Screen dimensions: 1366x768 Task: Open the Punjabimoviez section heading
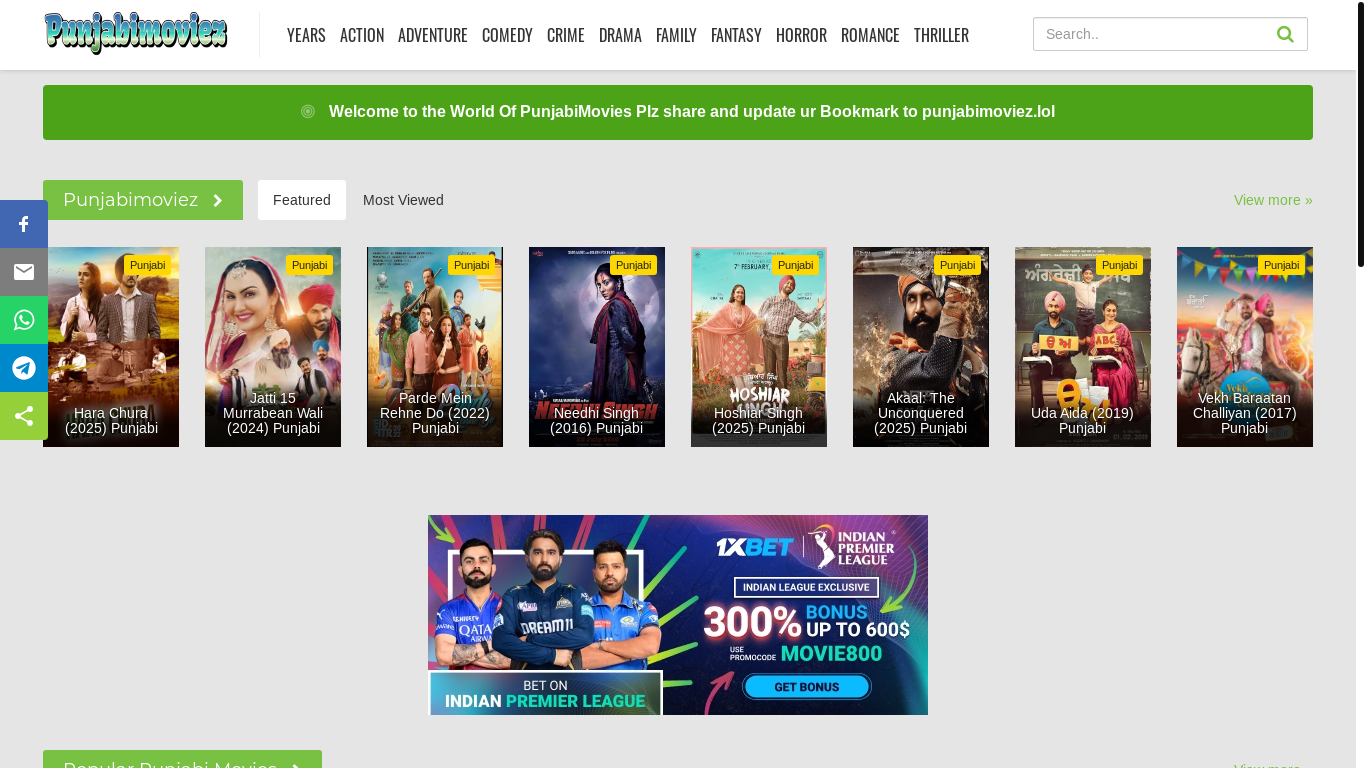coord(143,200)
